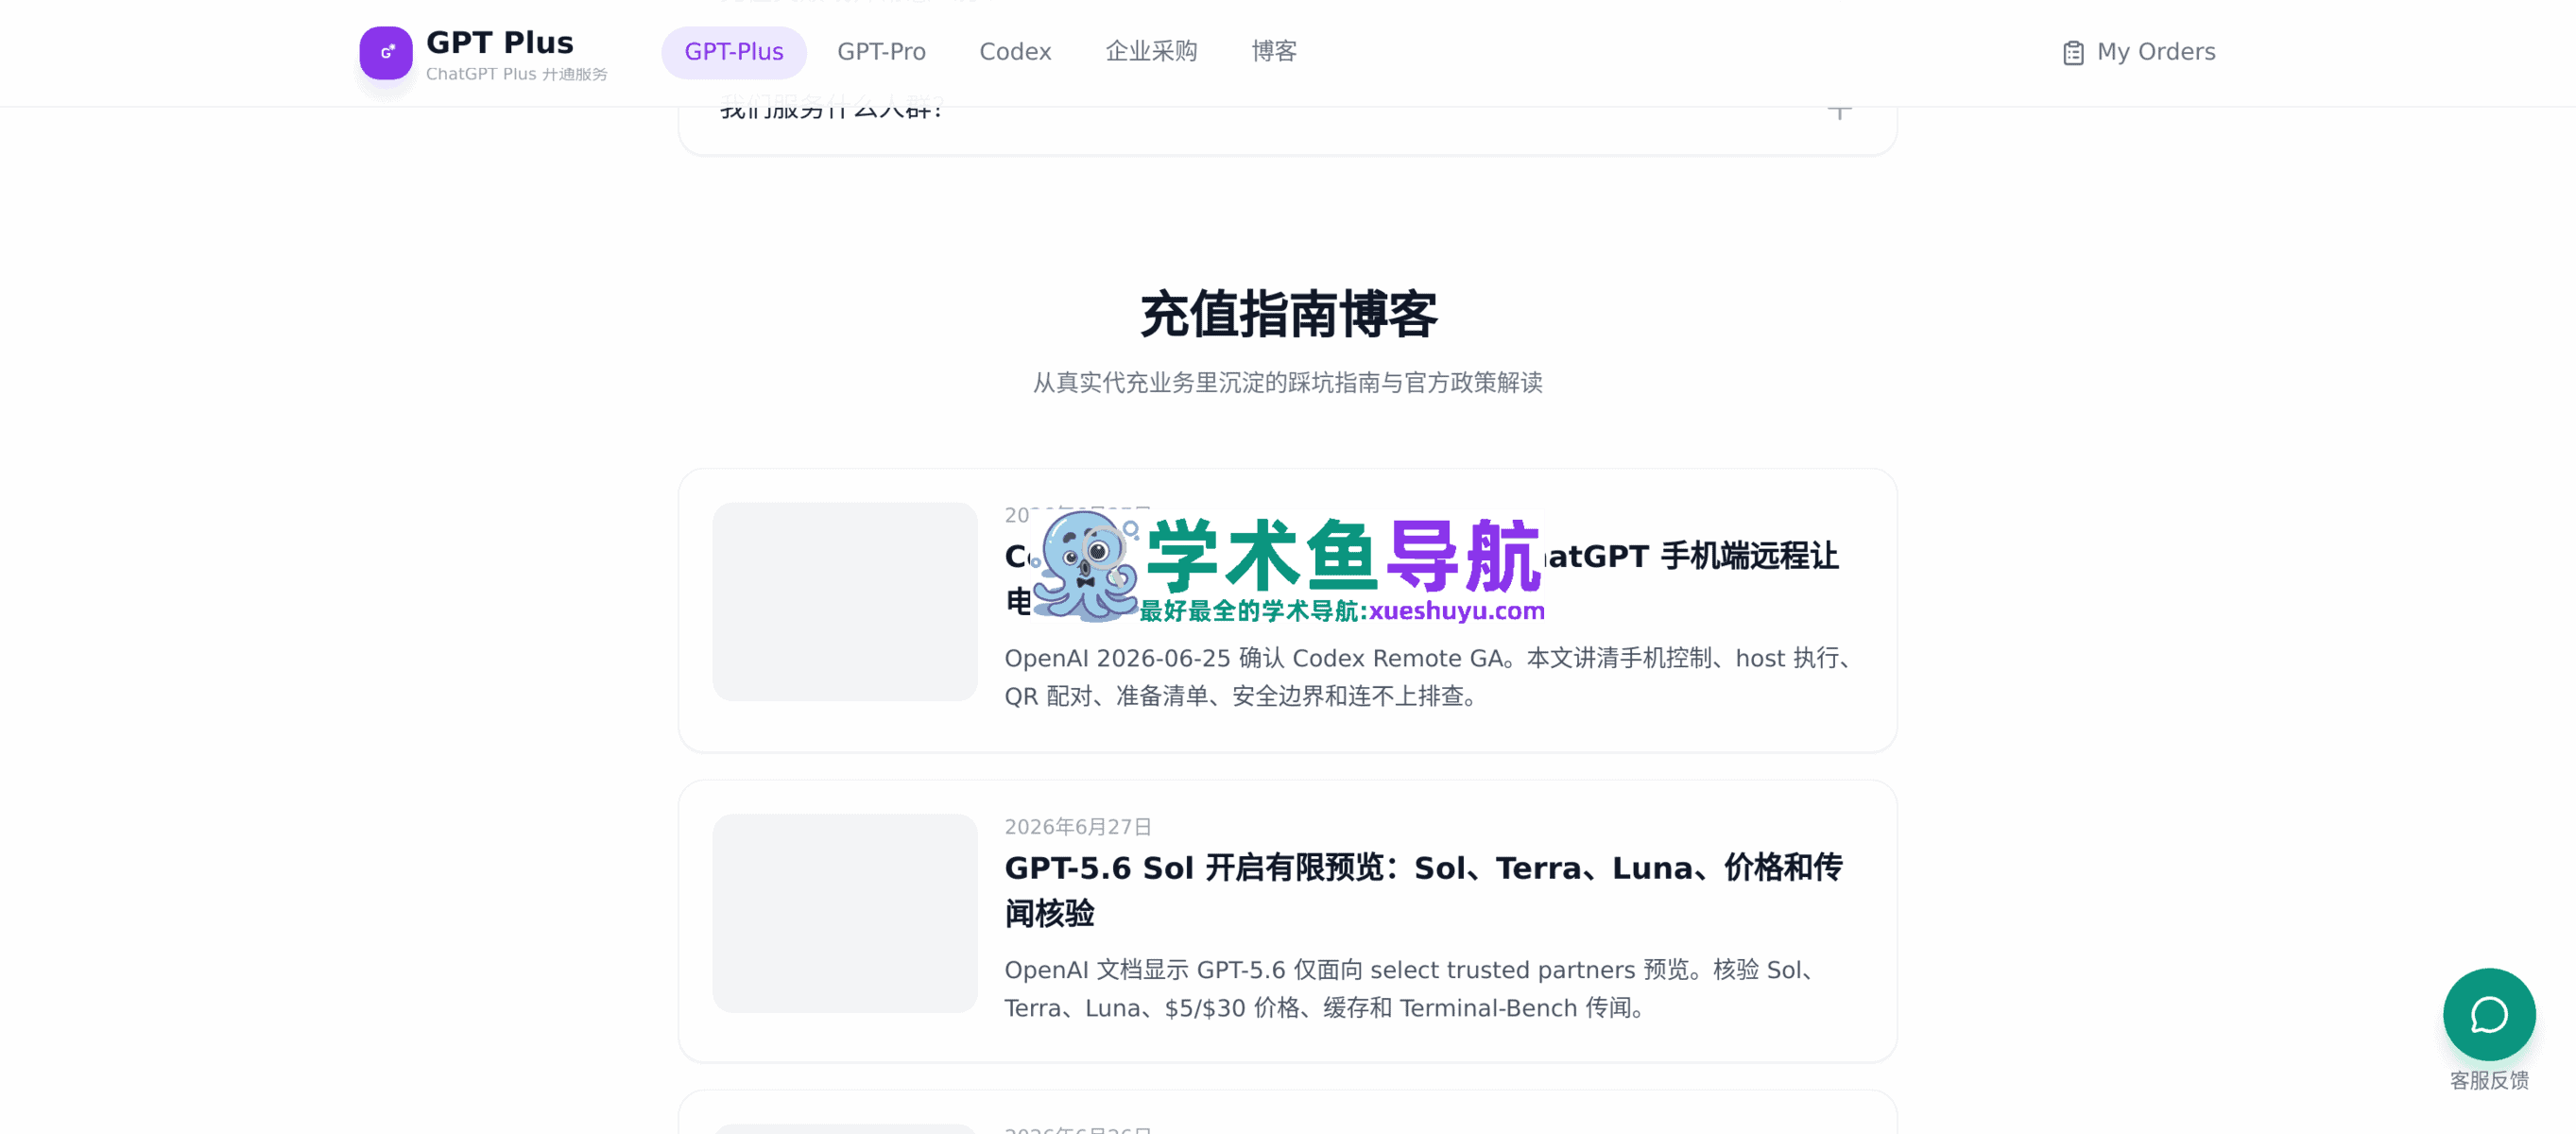
Task: Click the 从真实代充业务里沉淀 subtitle text
Action: click(1288, 383)
